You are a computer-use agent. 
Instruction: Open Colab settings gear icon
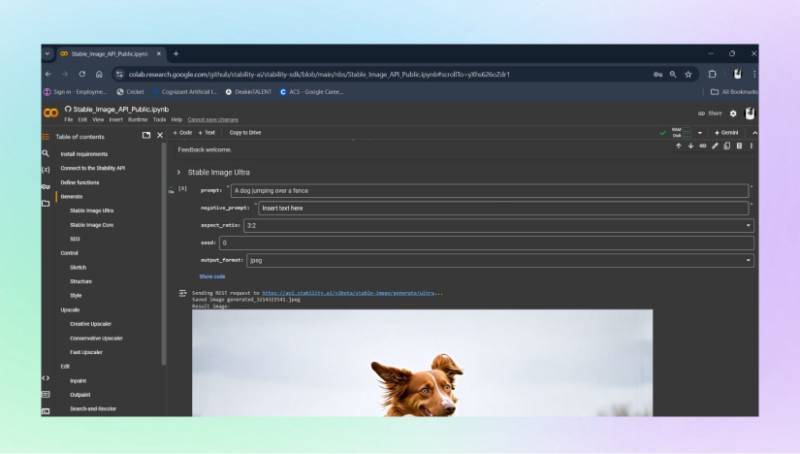click(x=733, y=114)
